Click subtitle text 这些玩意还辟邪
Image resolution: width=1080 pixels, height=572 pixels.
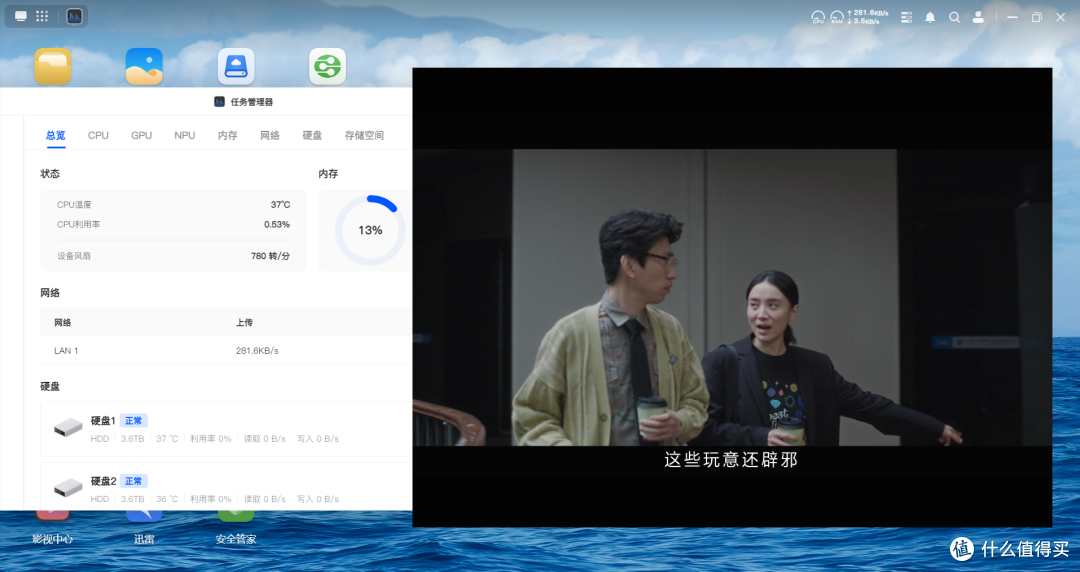731,460
